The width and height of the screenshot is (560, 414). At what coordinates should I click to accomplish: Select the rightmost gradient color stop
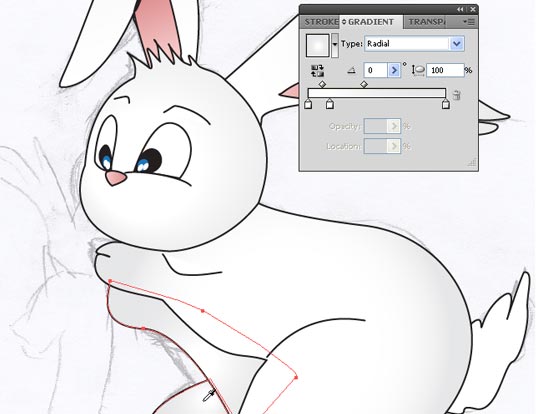click(445, 104)
